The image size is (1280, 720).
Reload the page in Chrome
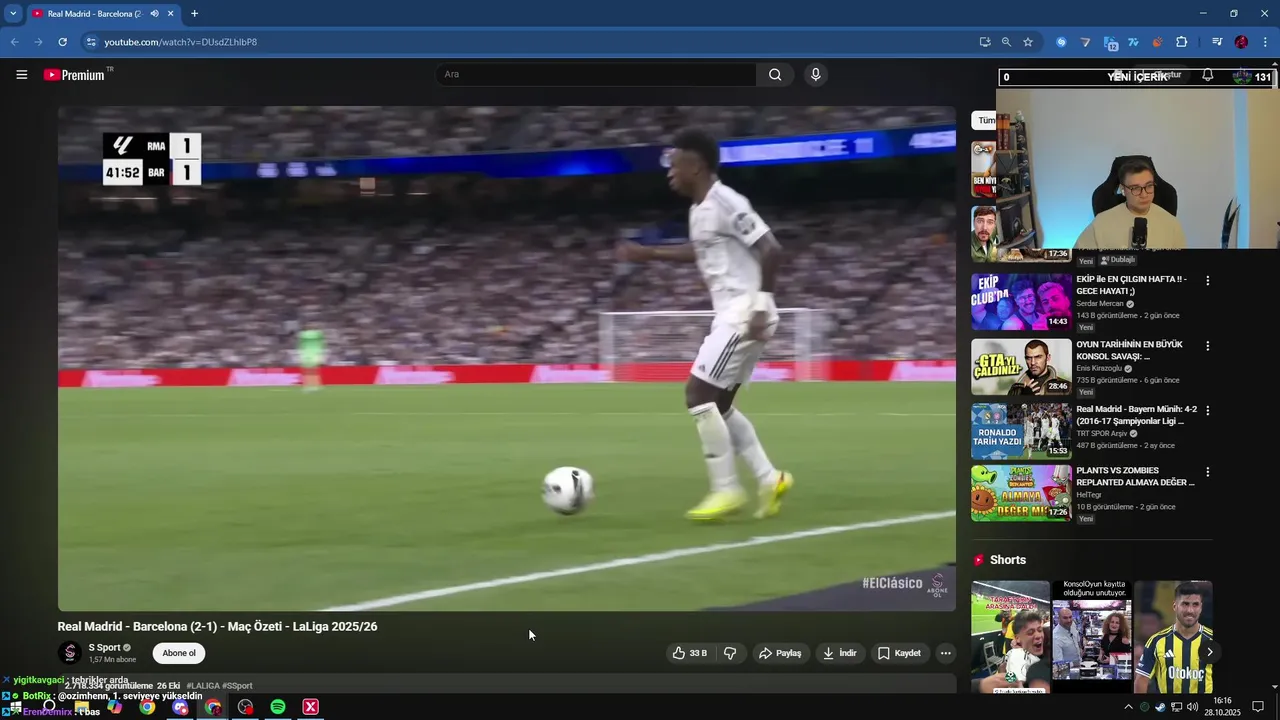tap(62, 42)
